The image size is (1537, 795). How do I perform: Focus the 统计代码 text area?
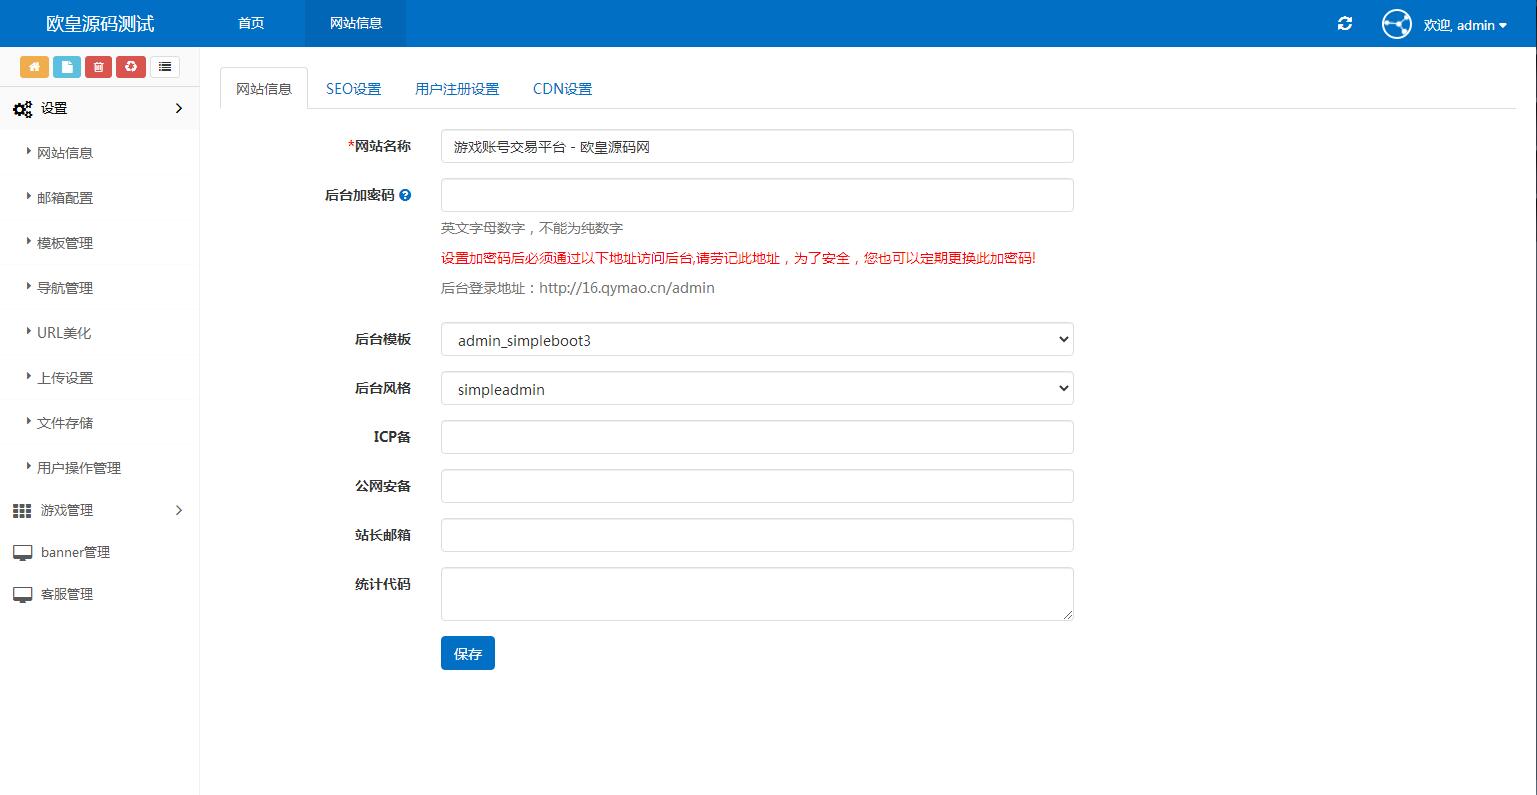[x=756, y=594]
